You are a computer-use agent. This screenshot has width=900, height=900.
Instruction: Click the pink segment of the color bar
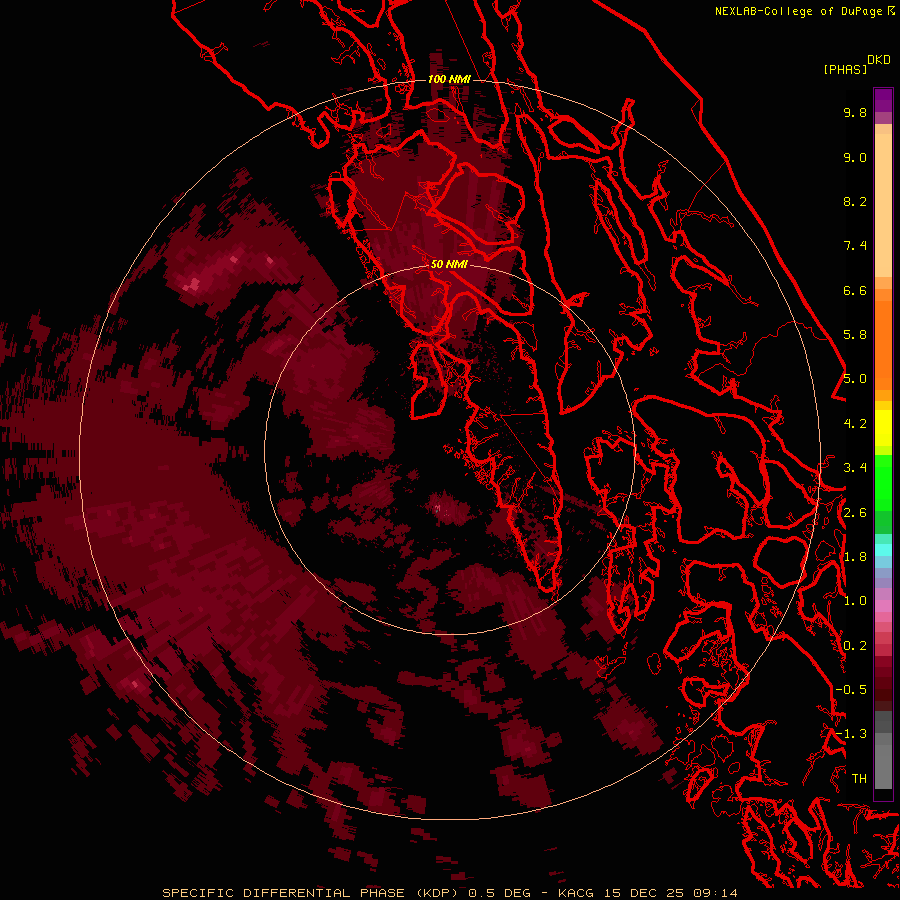tap(883, 606)
